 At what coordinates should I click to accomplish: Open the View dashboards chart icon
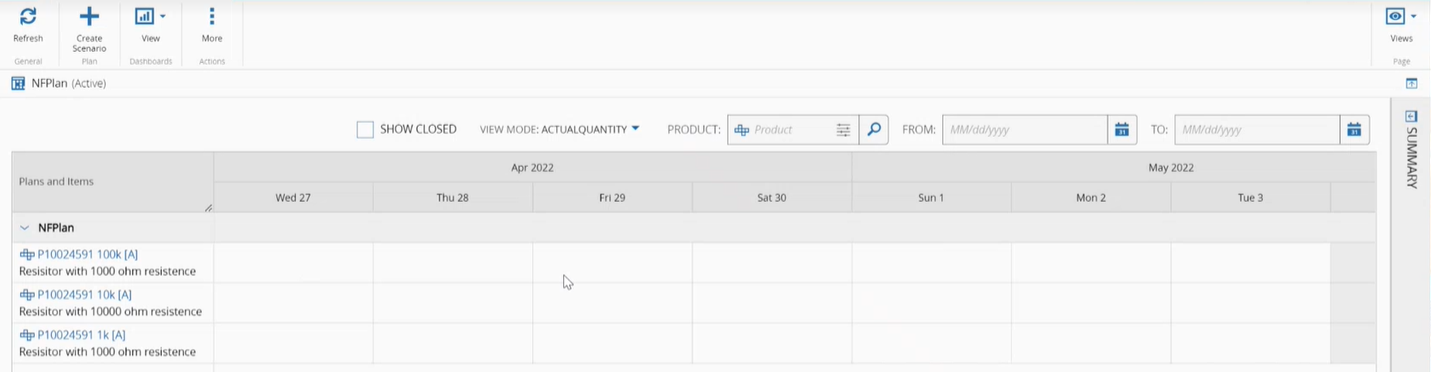click(145, 16)
